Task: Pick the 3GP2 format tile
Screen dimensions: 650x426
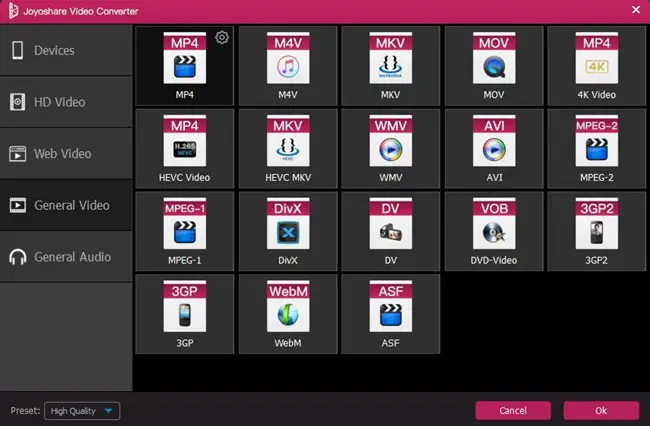Action: [597, 231]
